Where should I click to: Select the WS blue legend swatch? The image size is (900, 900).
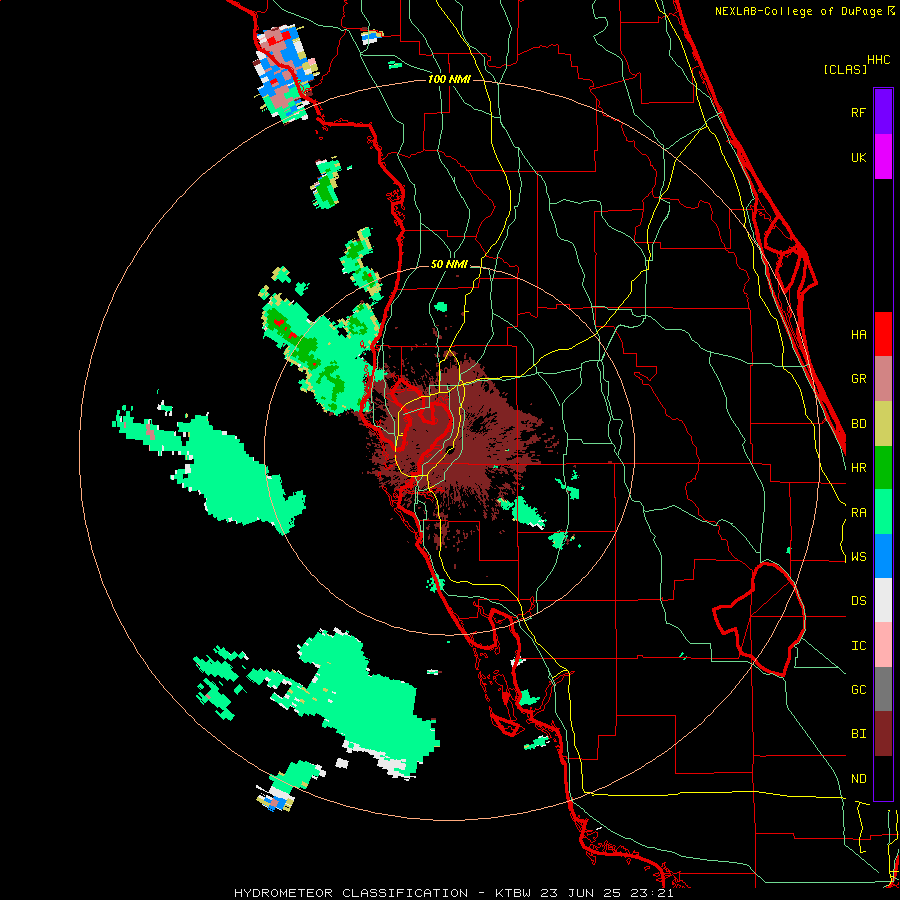click(883, 556)
